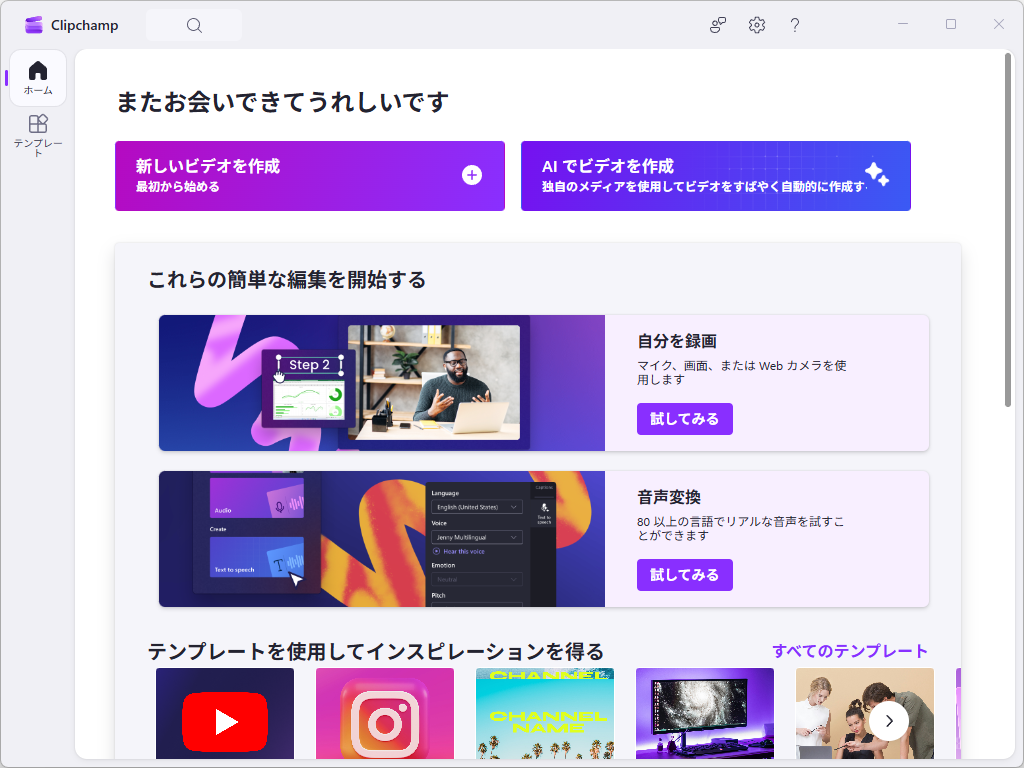Viewport: 1024px width, 768px height.
Task: Click the 自分を録画 heading text
Action: 677,341
